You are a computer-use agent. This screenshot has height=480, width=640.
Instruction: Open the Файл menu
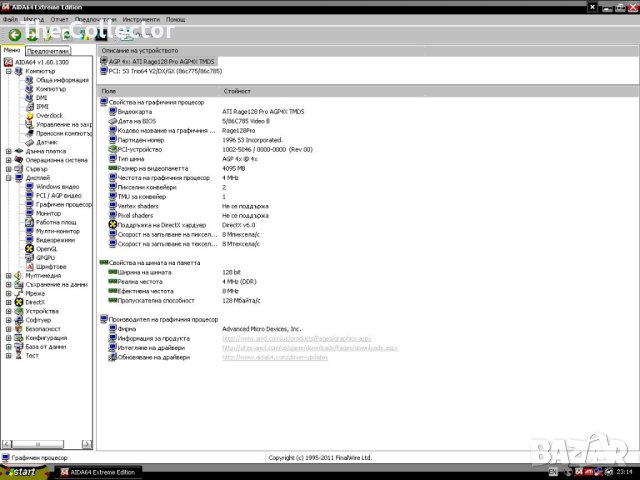tap(10, 19)
